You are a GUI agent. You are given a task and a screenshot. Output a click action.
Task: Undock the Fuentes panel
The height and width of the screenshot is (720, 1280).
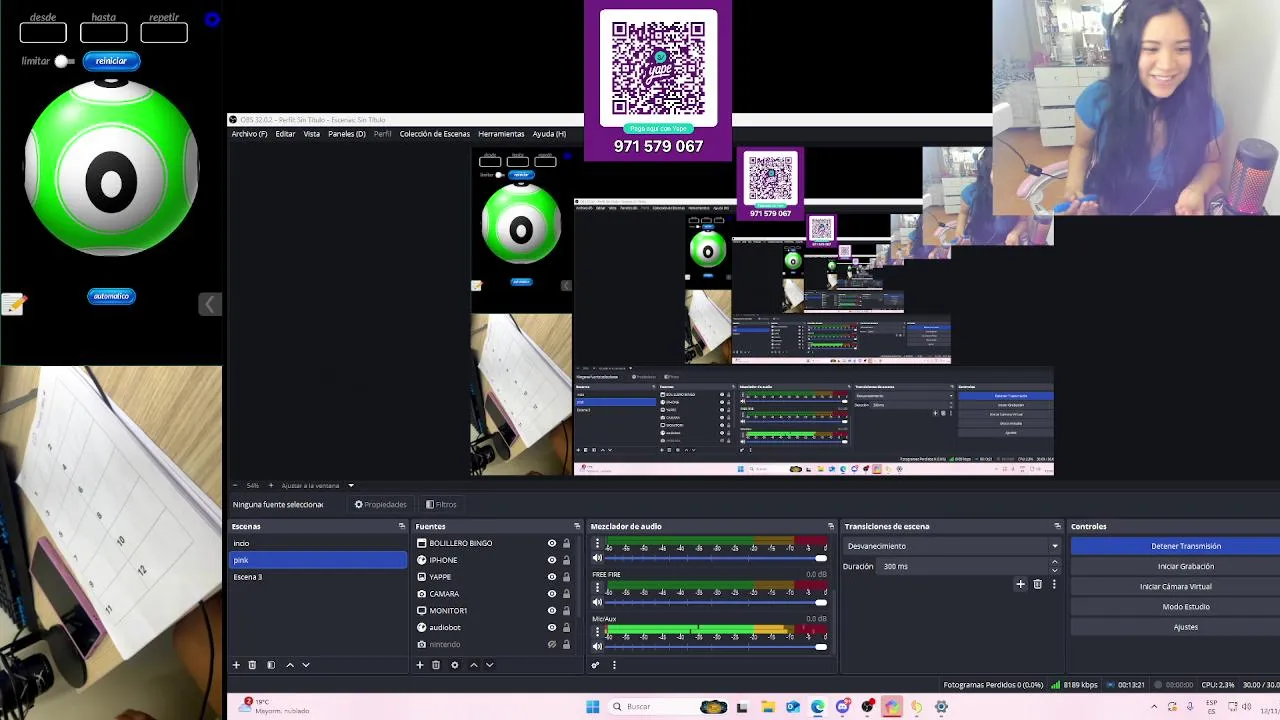click(577, 526)
